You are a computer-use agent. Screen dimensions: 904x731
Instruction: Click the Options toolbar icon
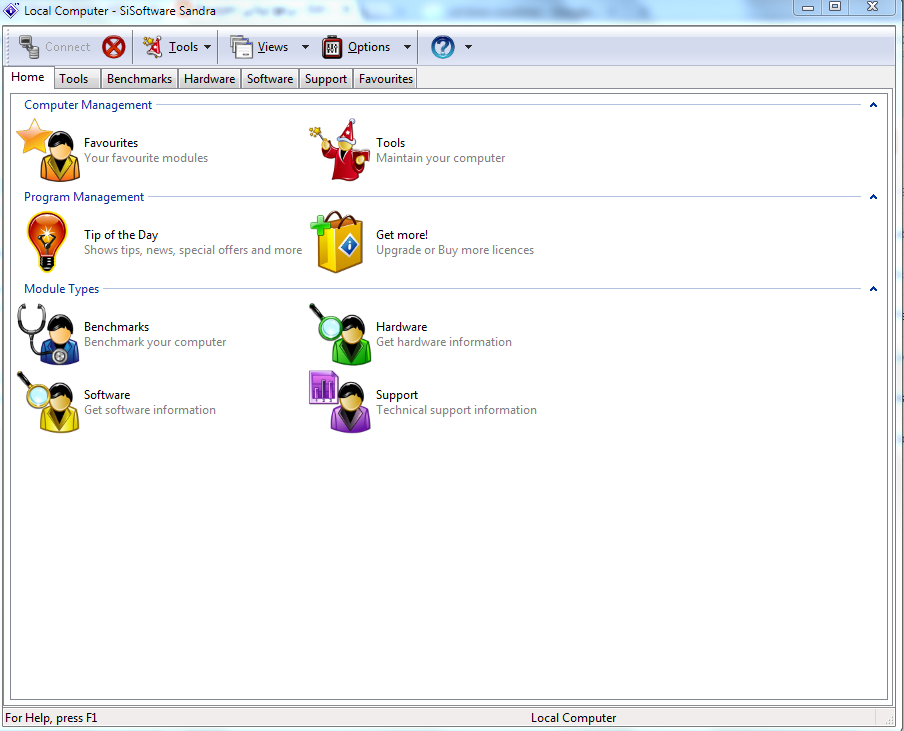(x=332, y=47)
